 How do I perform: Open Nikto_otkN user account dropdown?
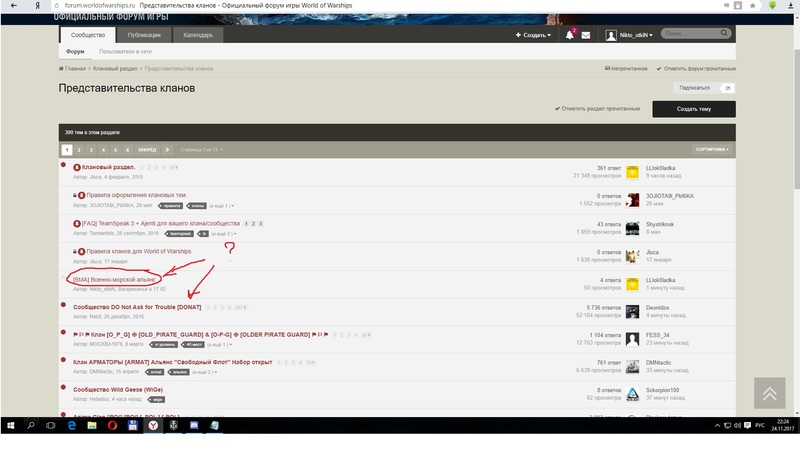point(629,35)
